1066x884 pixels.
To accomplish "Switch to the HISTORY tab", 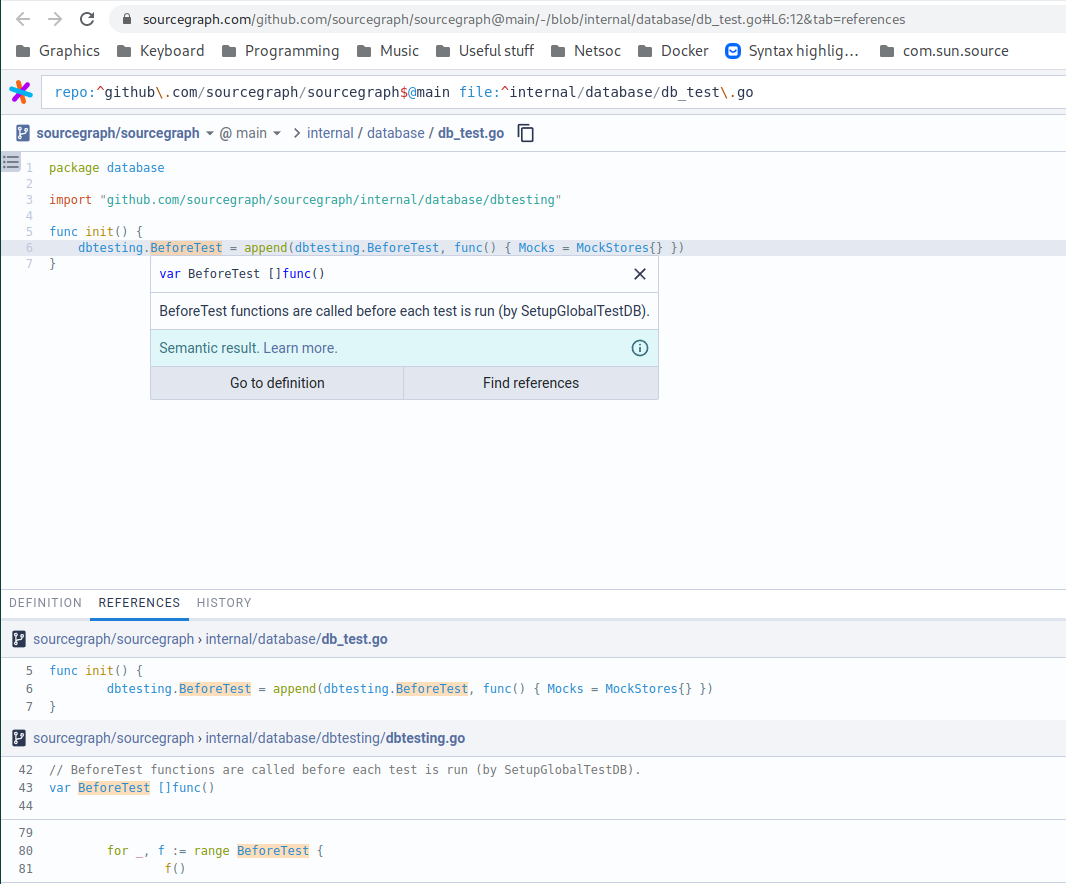I will tap(224, 603).
